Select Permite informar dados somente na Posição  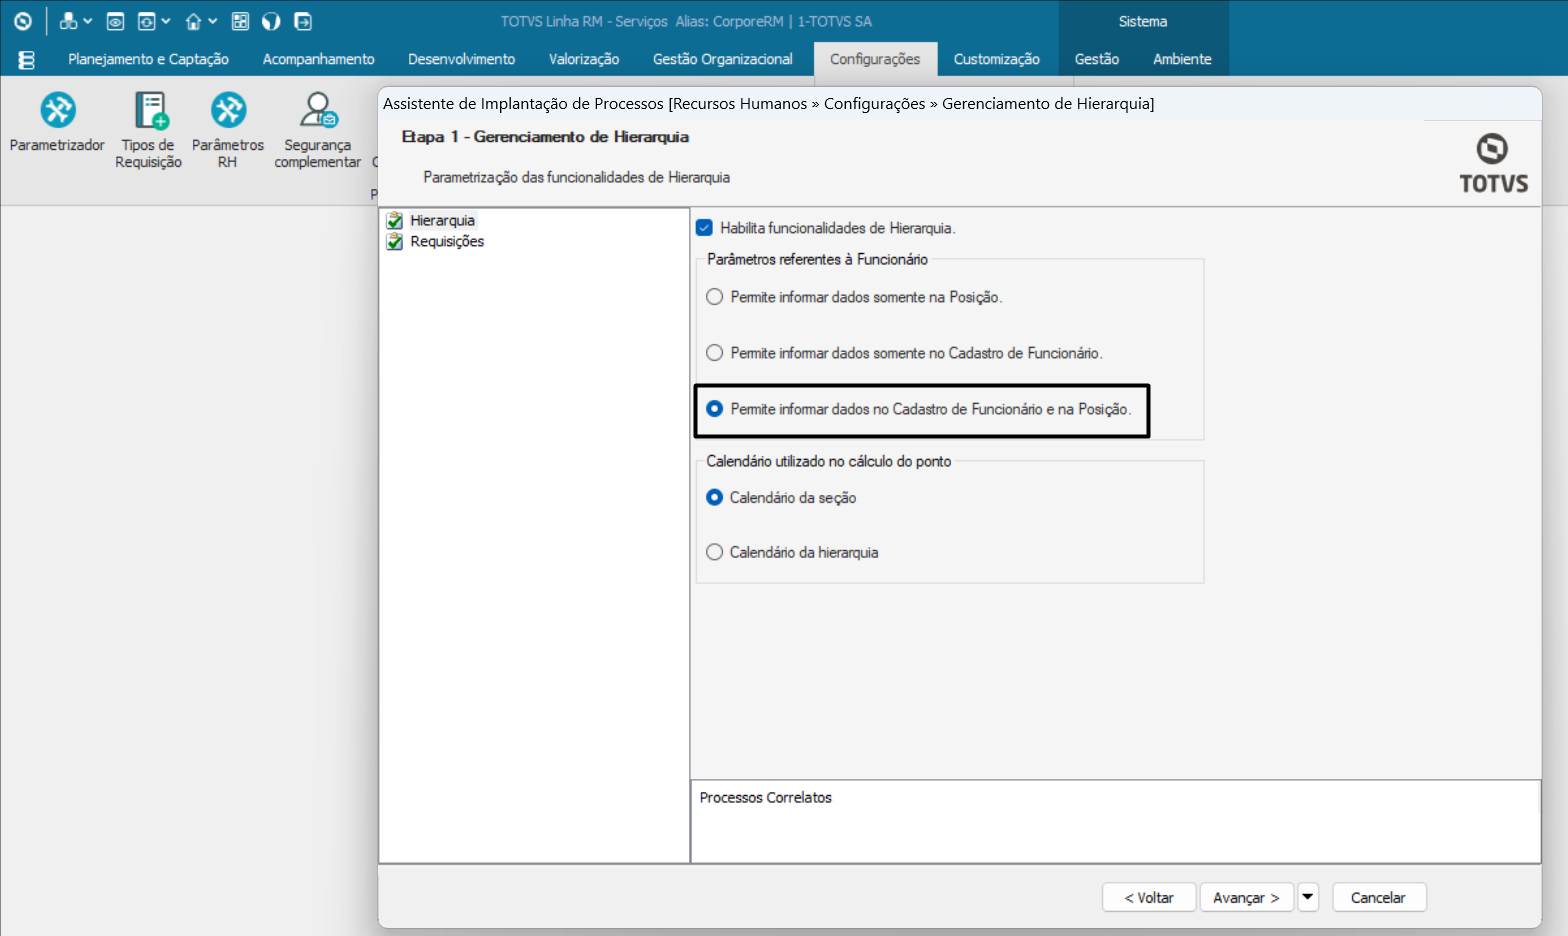click(x=715, y=297)
